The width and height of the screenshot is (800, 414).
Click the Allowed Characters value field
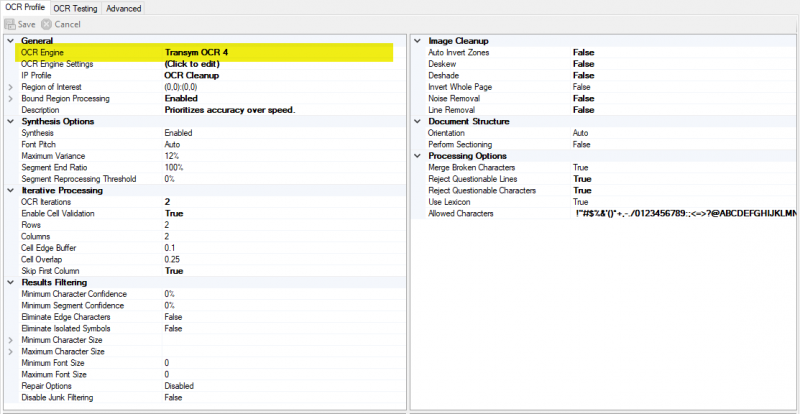click(x=684, y=213)
